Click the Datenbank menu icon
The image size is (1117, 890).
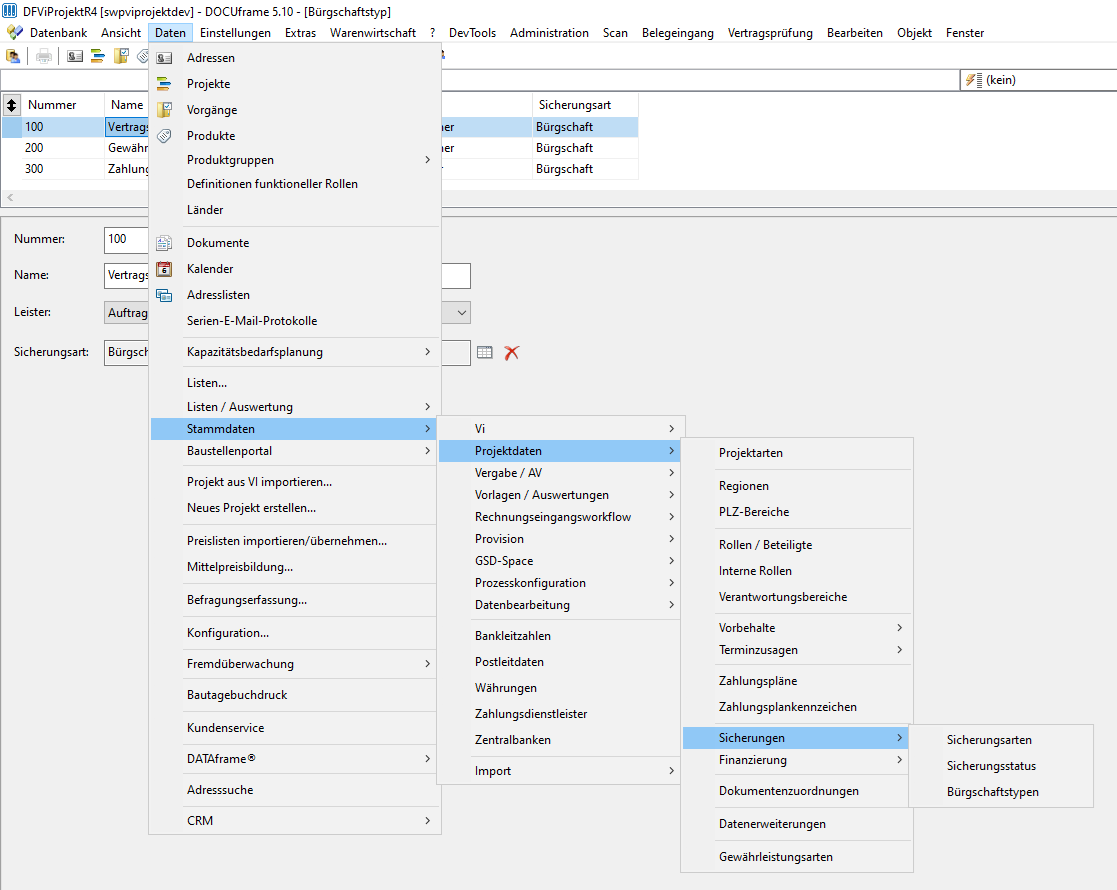(x=14, y=33)
